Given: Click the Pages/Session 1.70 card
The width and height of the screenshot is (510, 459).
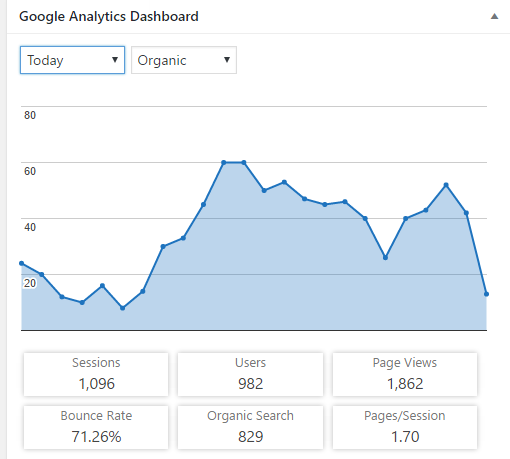Looking at the screenshot, I should [405, 427].
